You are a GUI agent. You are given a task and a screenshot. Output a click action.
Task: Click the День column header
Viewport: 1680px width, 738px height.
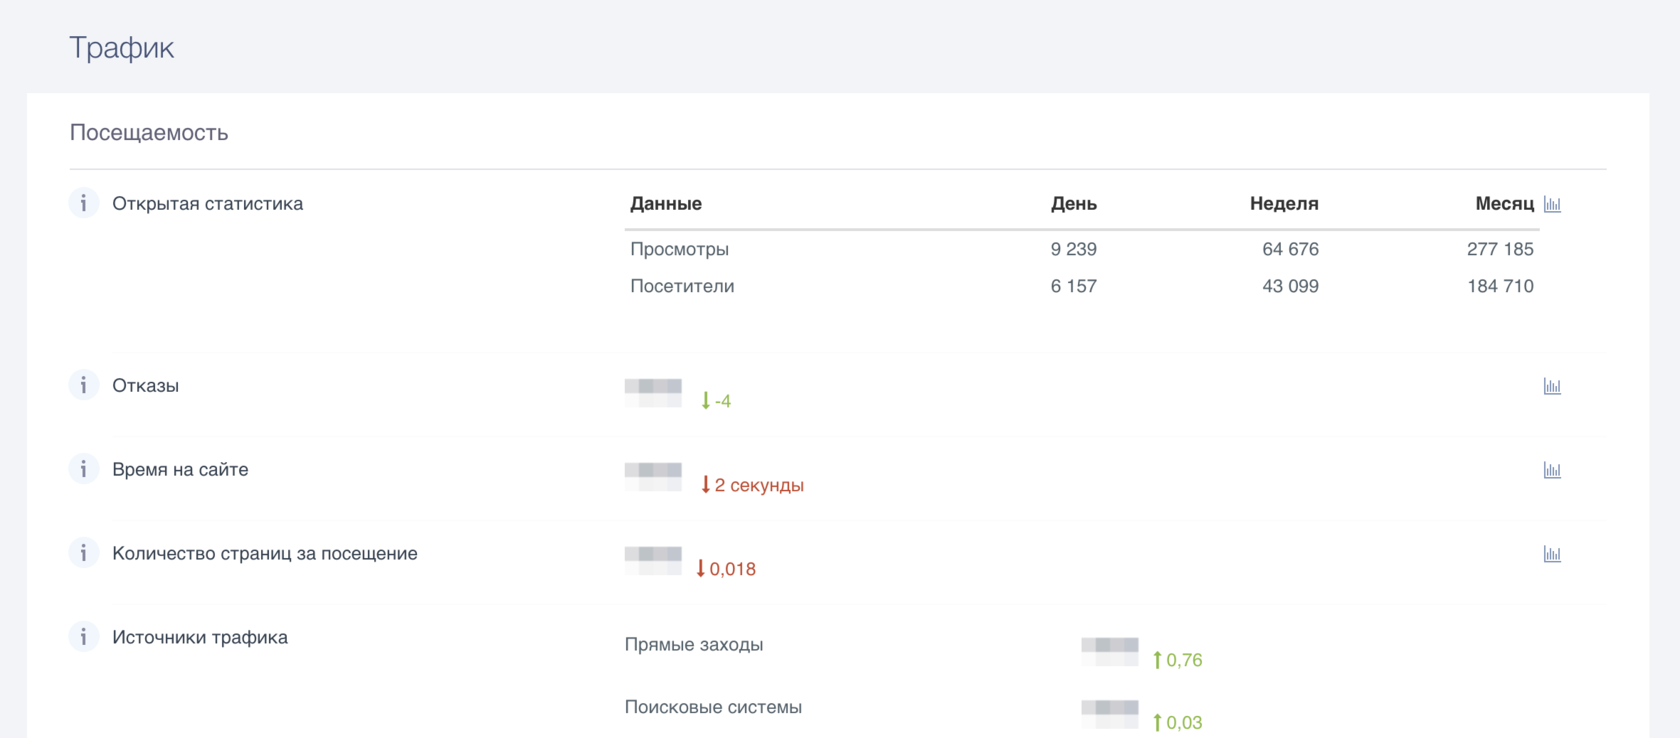(x=1073, y=204)
